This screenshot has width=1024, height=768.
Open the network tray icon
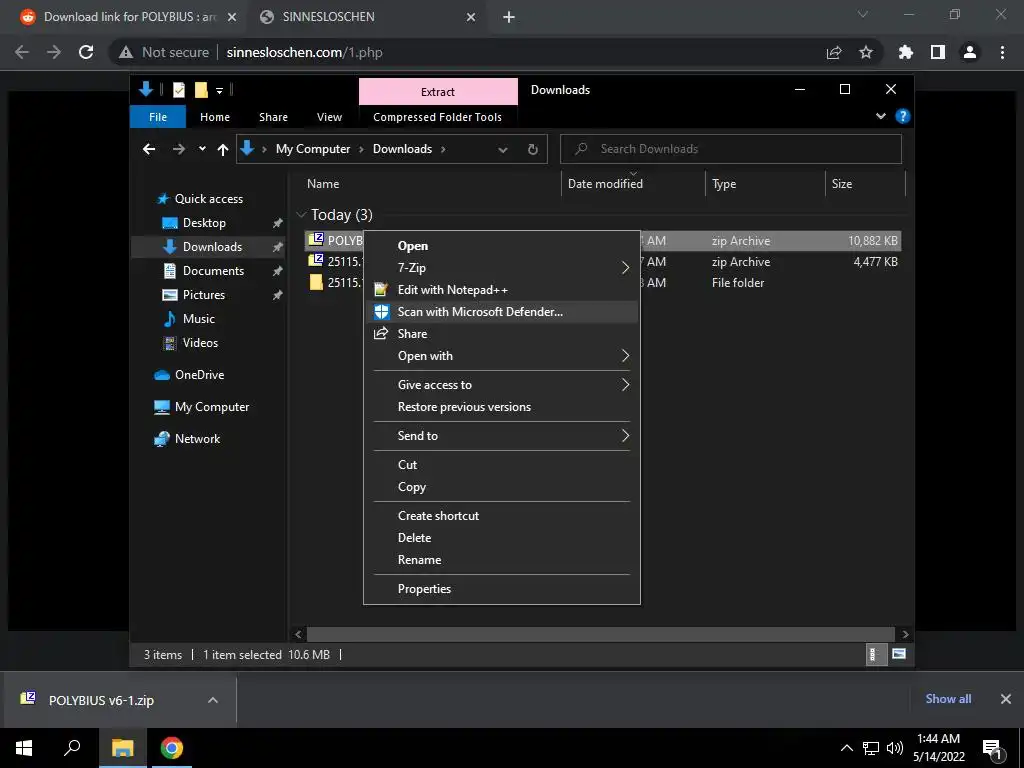(x=871, y=748)
